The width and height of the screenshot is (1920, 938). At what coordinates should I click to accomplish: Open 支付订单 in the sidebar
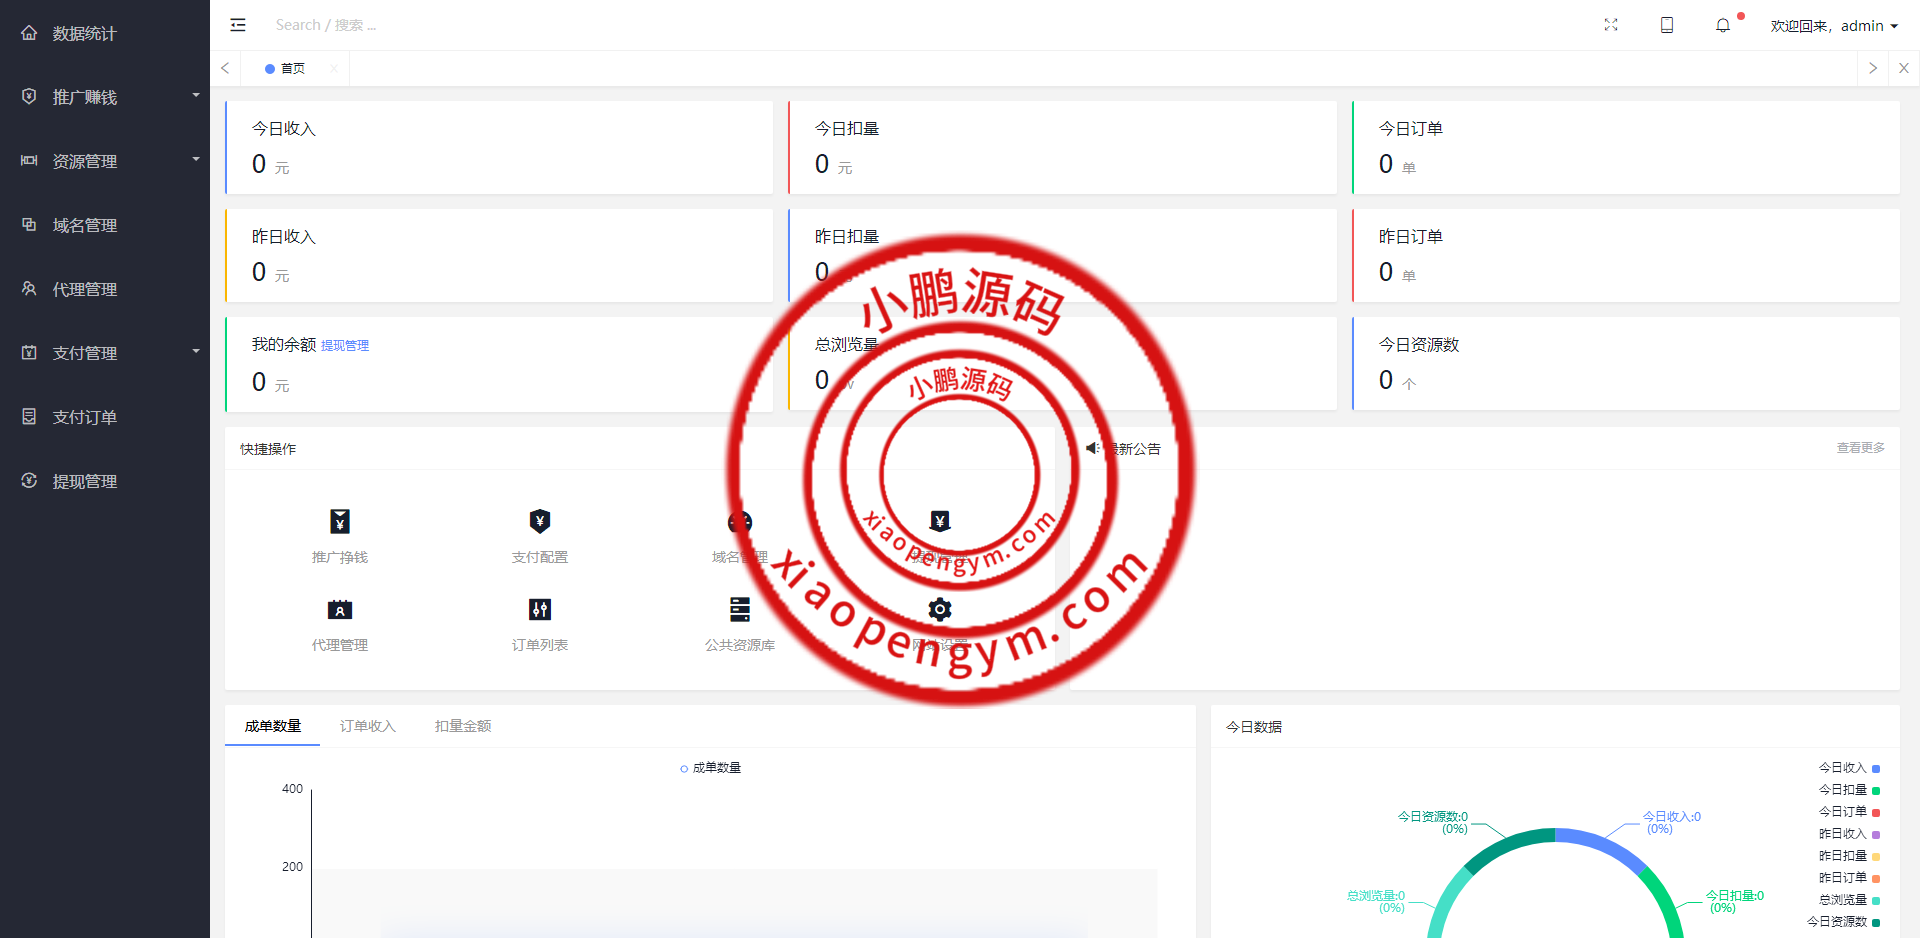[x=85, y=417]
